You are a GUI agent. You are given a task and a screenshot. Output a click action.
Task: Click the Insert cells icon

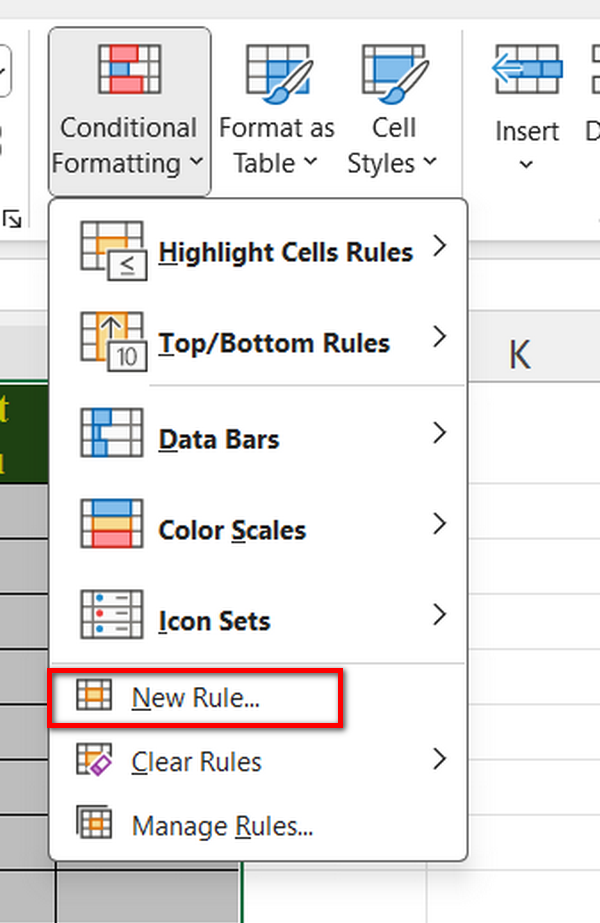[526, 70]
